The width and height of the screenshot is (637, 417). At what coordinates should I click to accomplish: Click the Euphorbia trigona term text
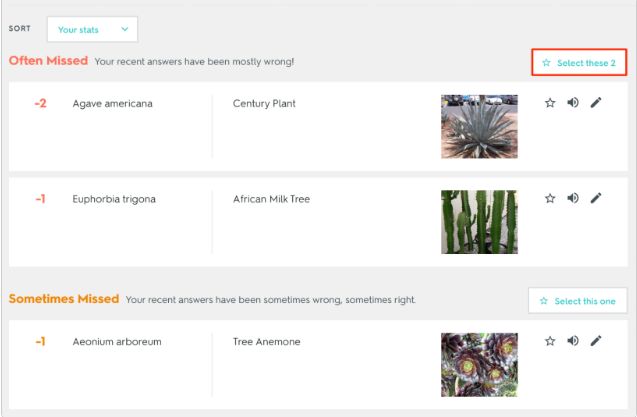click(x=114, y=199)
